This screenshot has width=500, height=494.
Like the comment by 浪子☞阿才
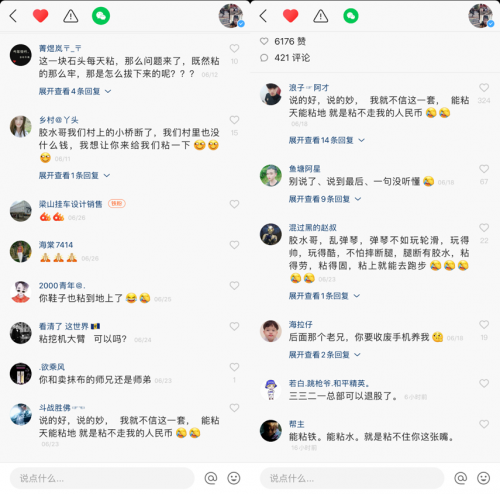pos(484,87)
